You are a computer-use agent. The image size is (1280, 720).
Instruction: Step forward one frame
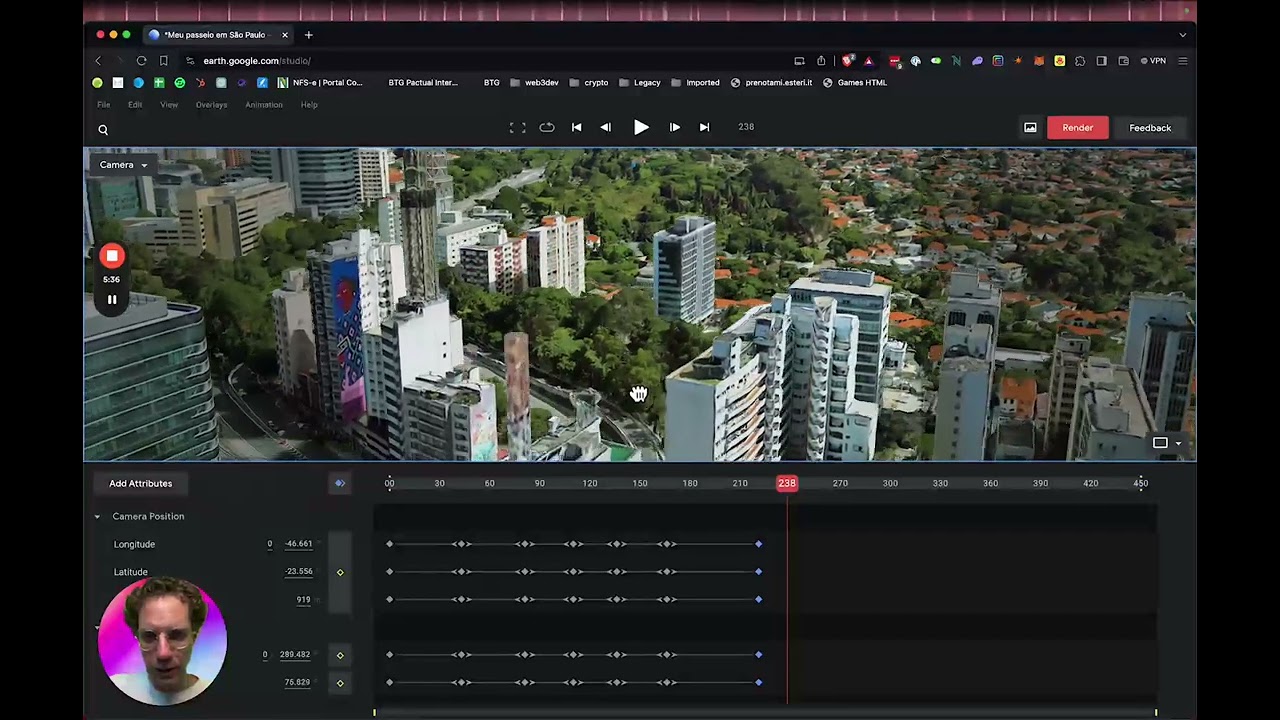click(675, 128)
